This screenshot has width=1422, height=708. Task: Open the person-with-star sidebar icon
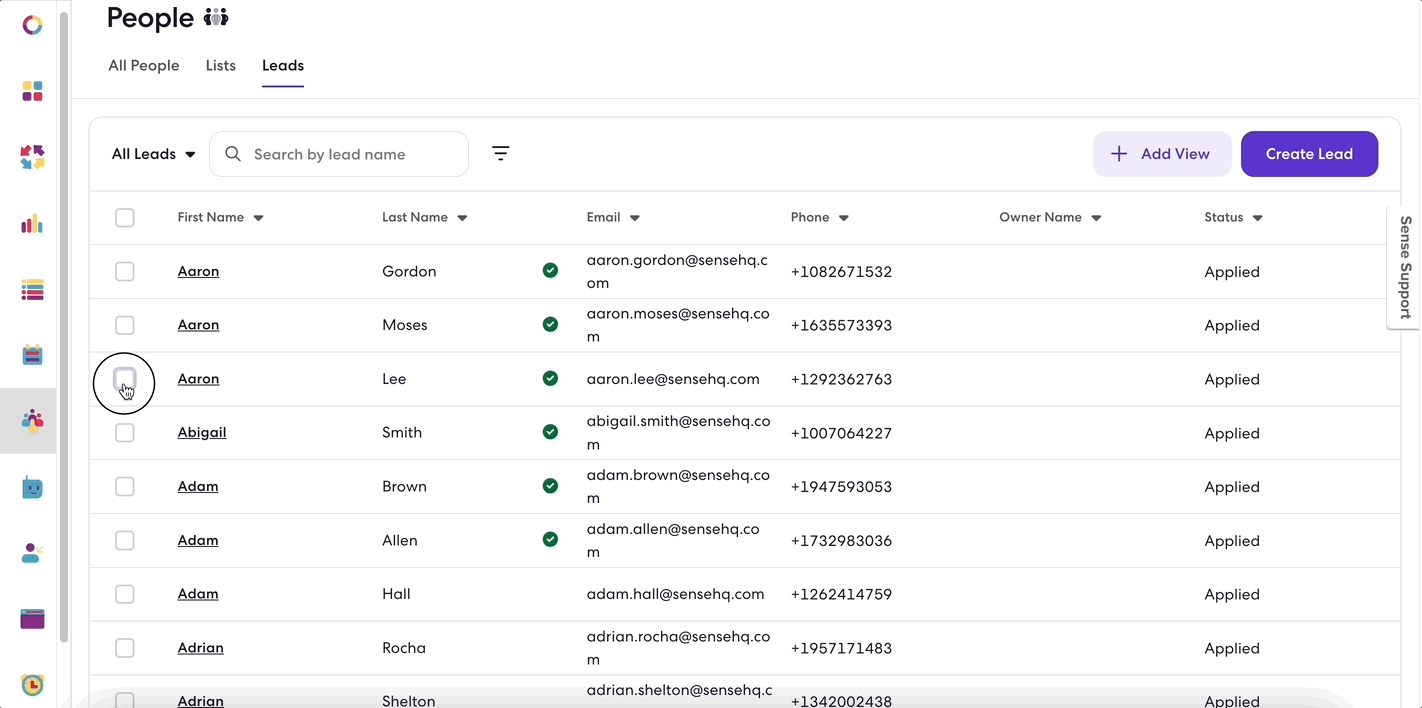32,553
